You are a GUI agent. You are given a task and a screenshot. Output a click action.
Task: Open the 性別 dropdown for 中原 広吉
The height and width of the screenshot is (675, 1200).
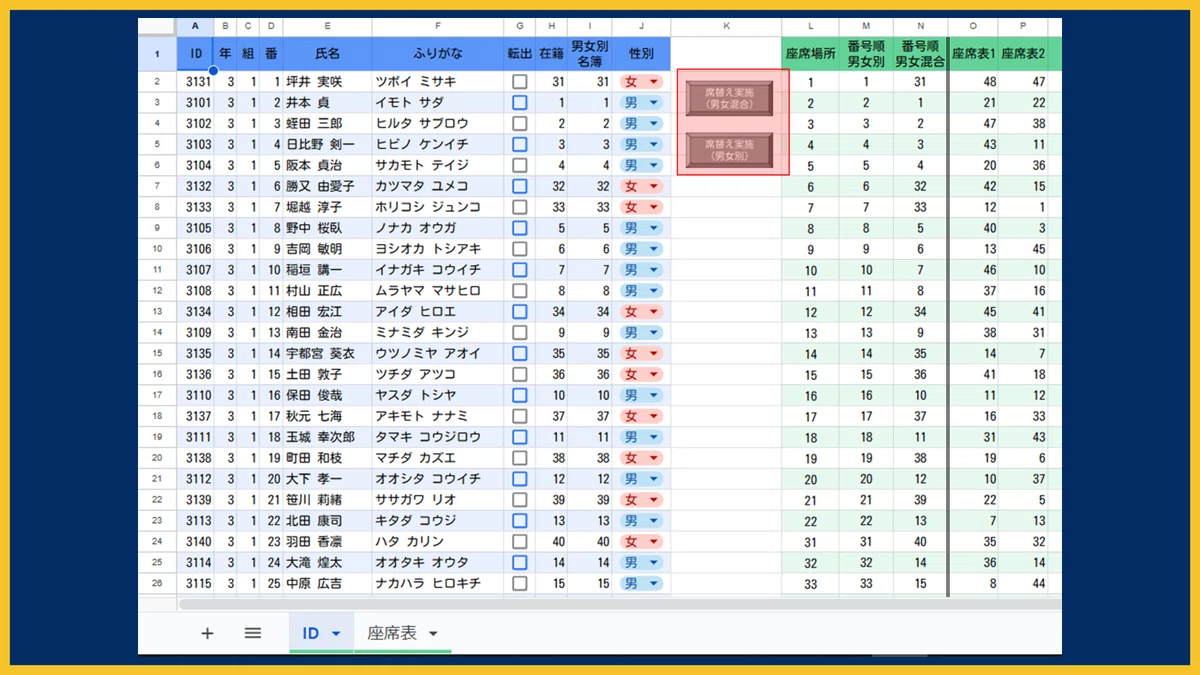(654, 584)
